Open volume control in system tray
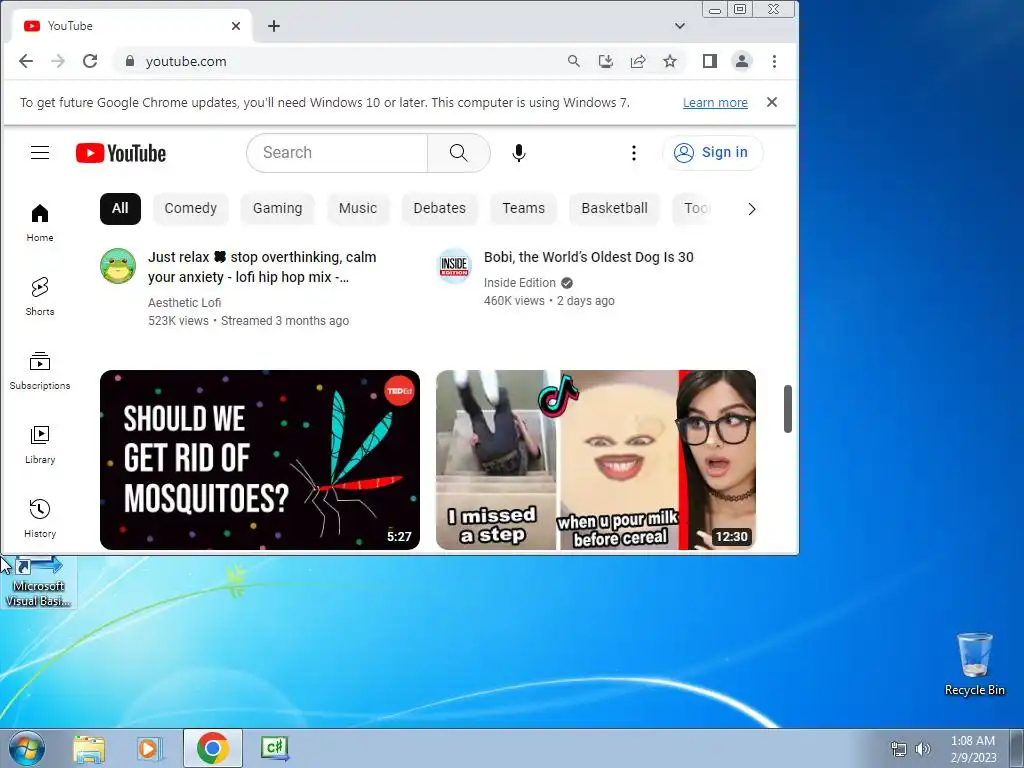The width and height of the screenshot is (1024, 768). pos(923,749)
